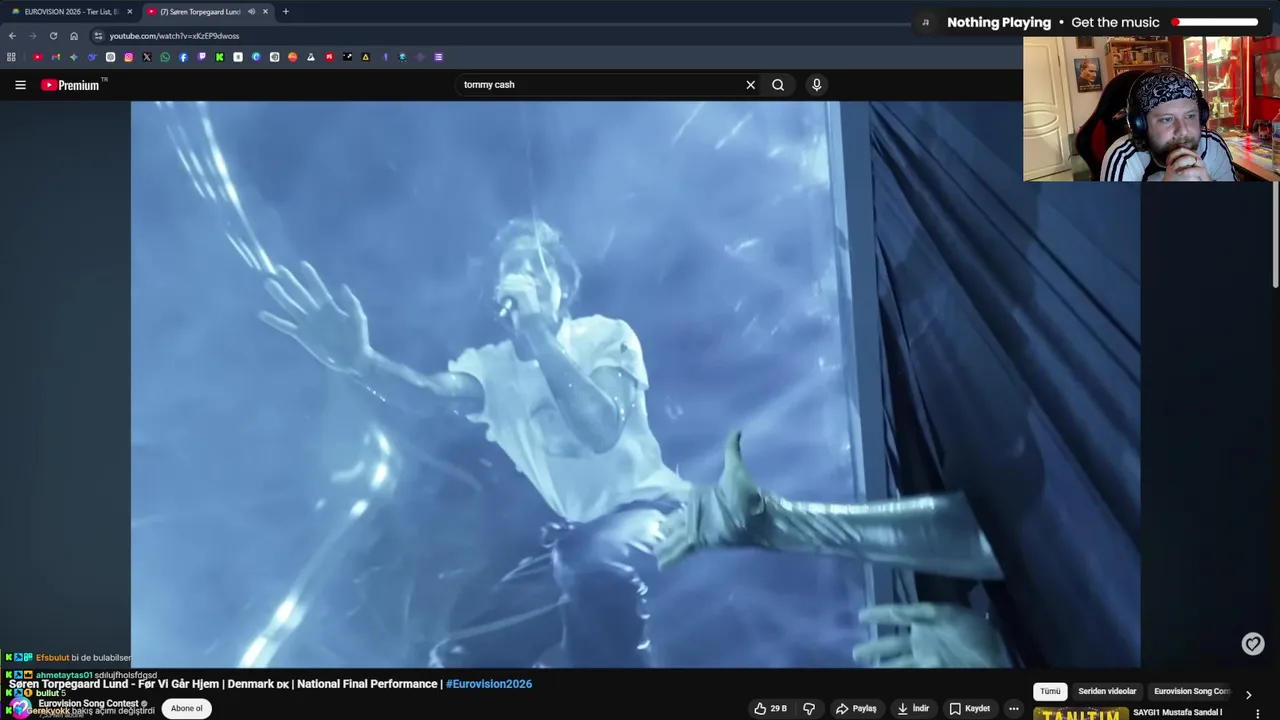1280x720 pixels.
Task: Open the Eurovision Song Contest channel link
Action: tap(88, 703)
